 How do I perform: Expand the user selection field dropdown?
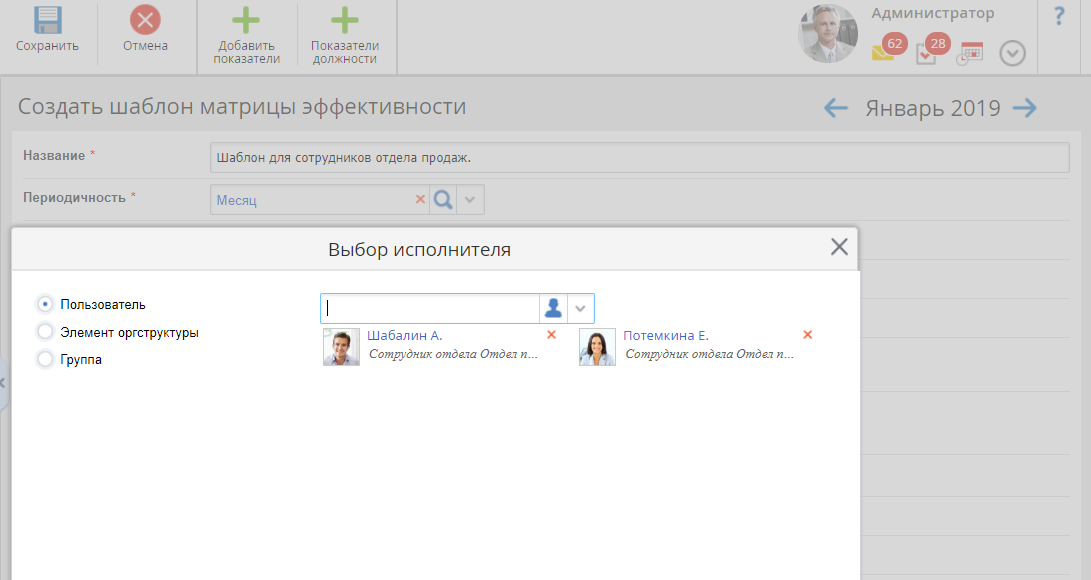(x=580, y=308)
